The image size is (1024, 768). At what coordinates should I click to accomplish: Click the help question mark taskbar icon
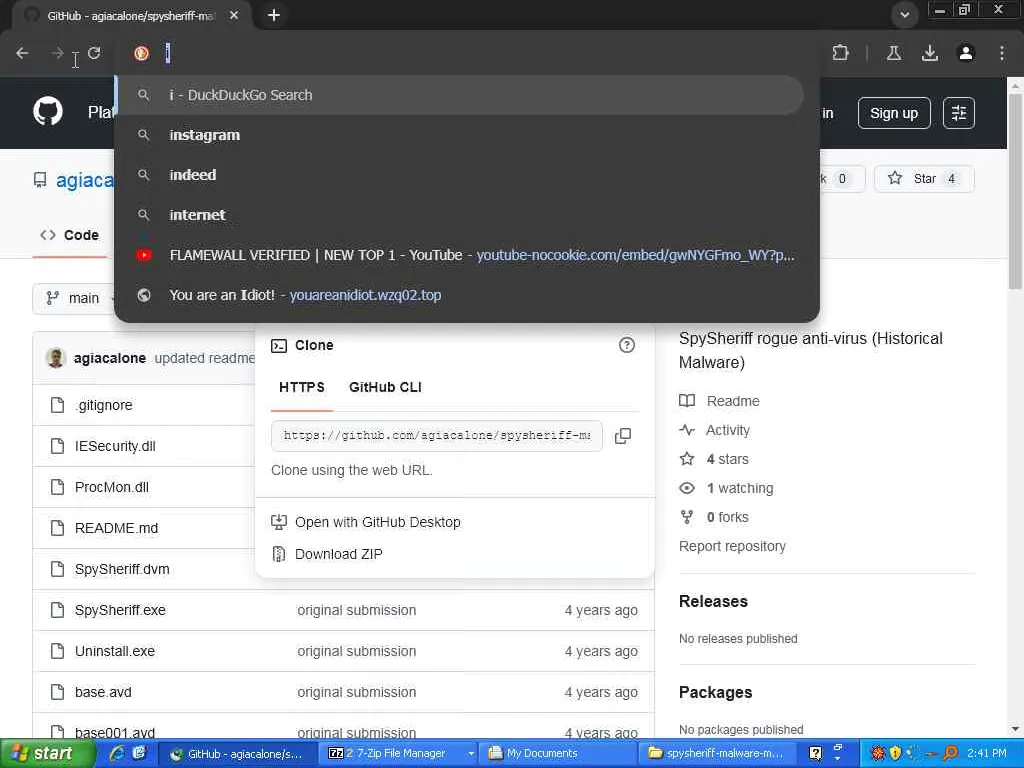(x=816, y=754)
